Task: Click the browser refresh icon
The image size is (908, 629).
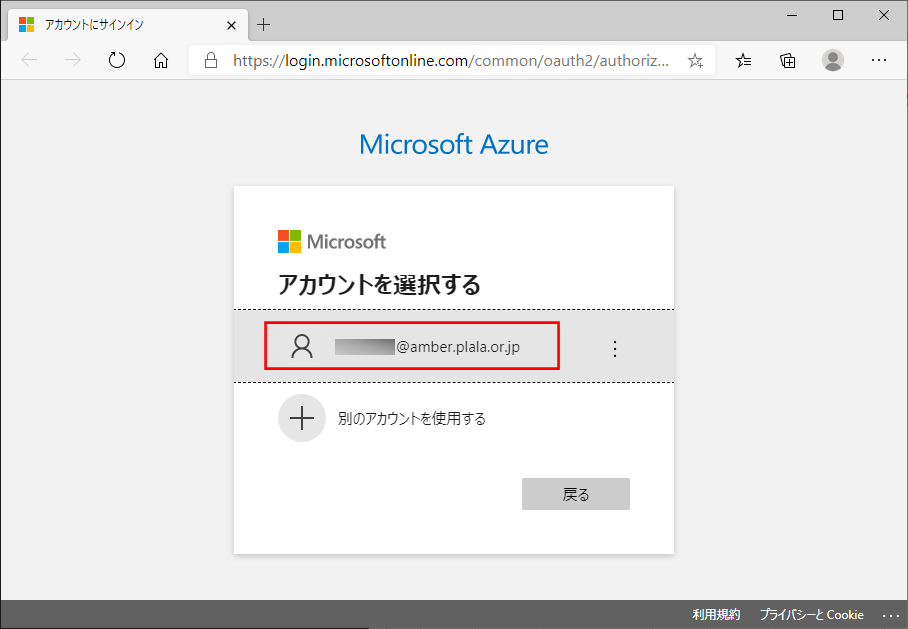Action: click(x=117, y=60)
